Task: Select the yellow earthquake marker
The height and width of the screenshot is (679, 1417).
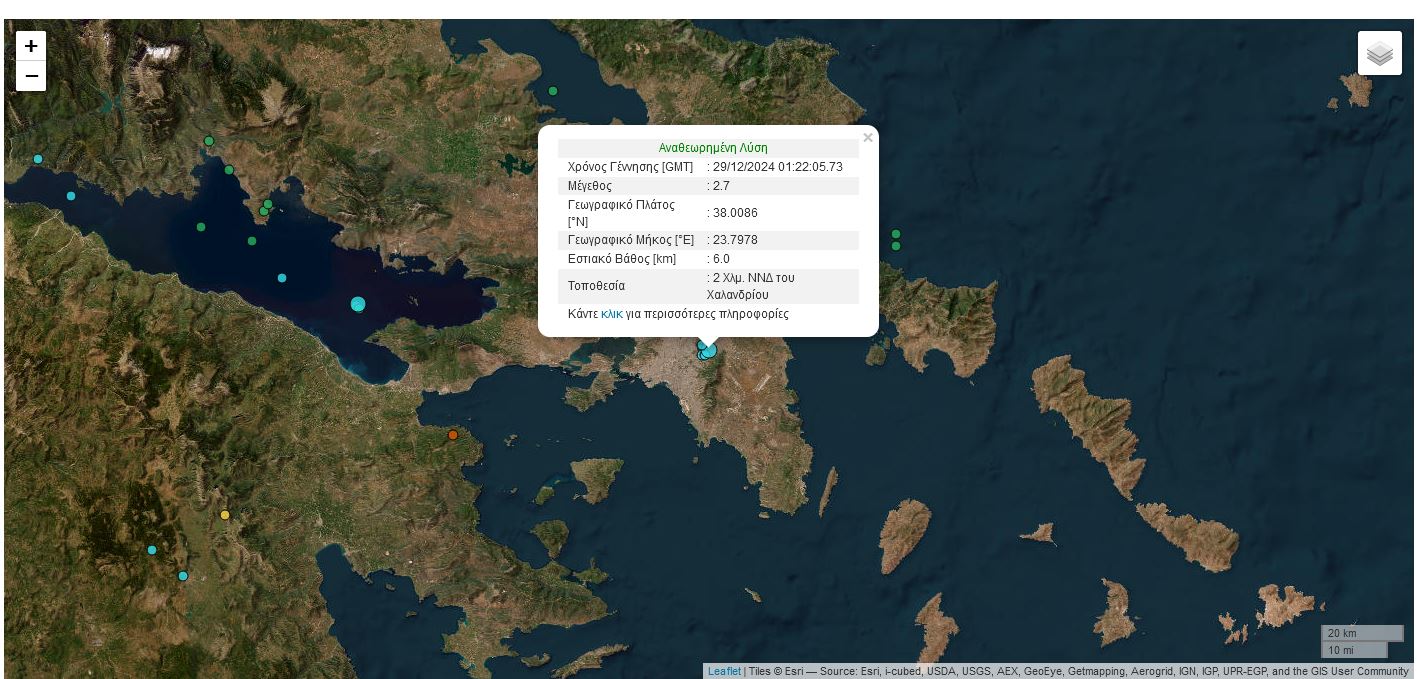Action: click(x=225, y=515)
